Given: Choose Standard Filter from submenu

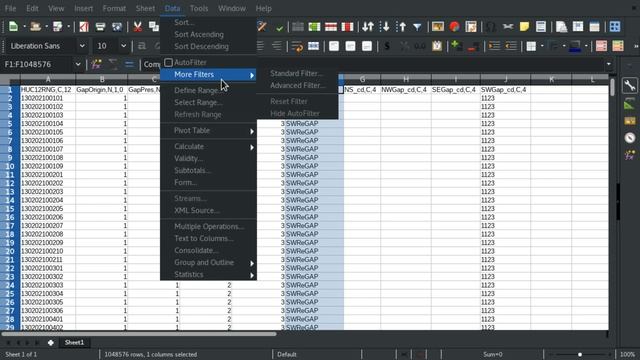Looking at the screenshot, I should (297, 73).
